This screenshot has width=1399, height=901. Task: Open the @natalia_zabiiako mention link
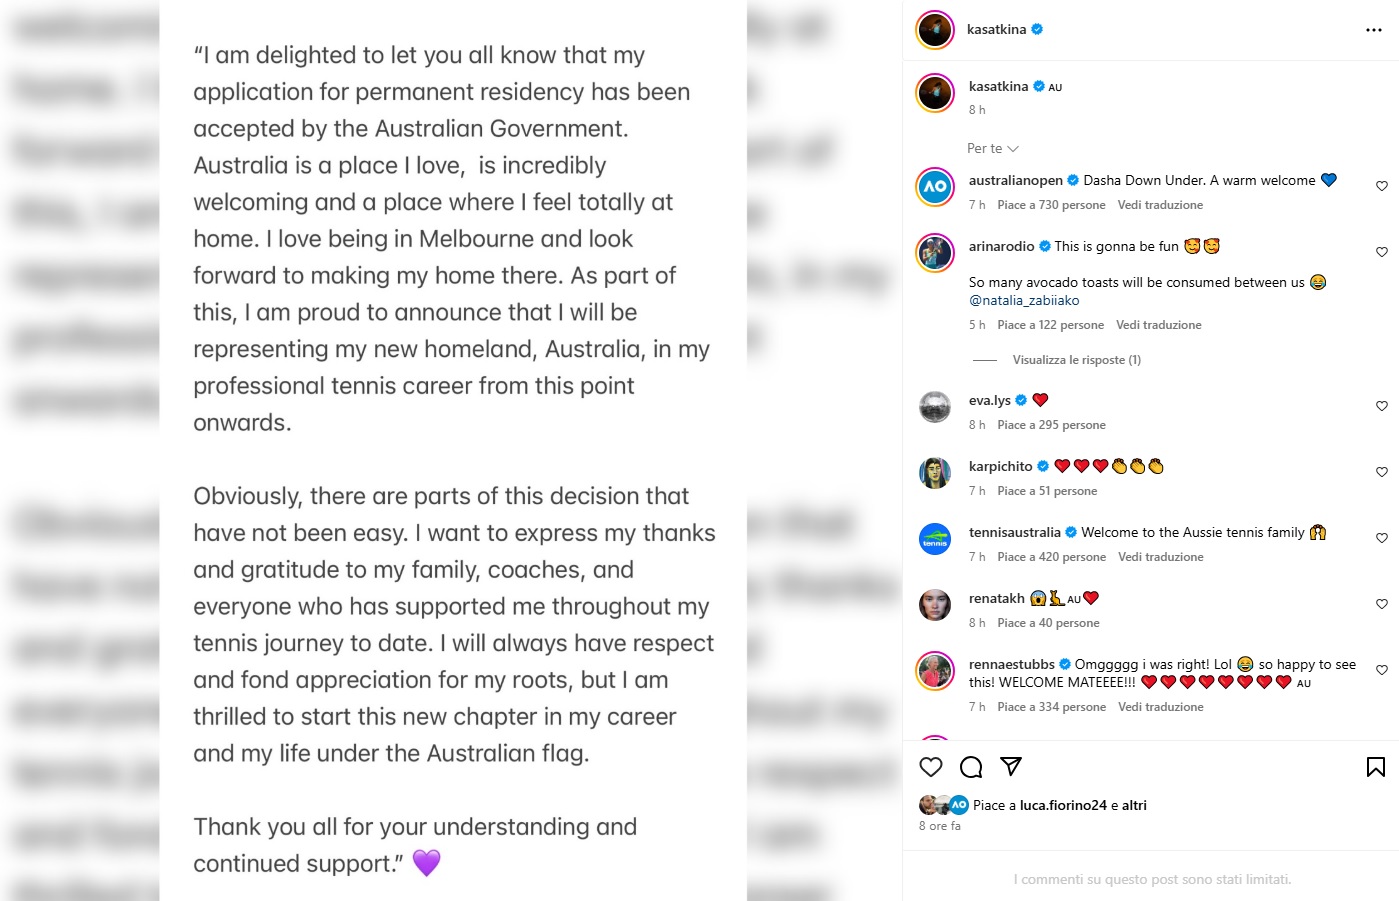[x=1024, y=300]
